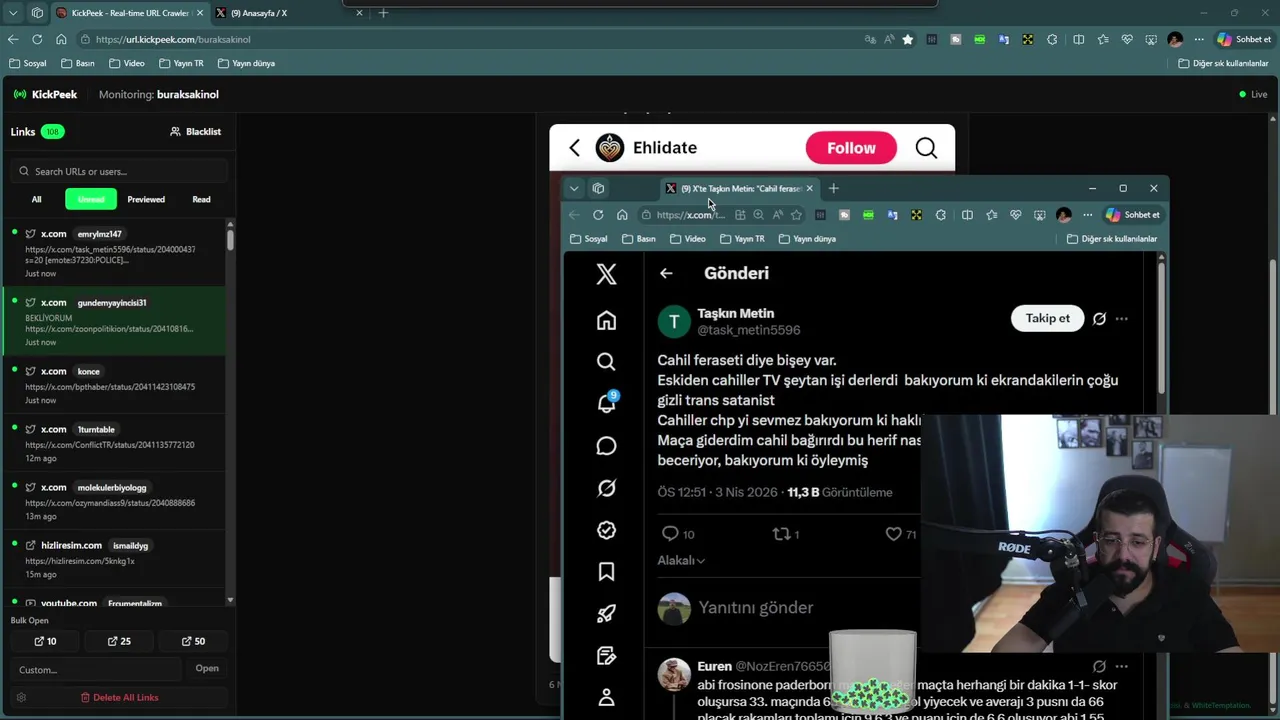Open Yayın TR bookmarks folder in KickPeek window
This screenshot has height=720, width=1280.
tap(181, 63)
